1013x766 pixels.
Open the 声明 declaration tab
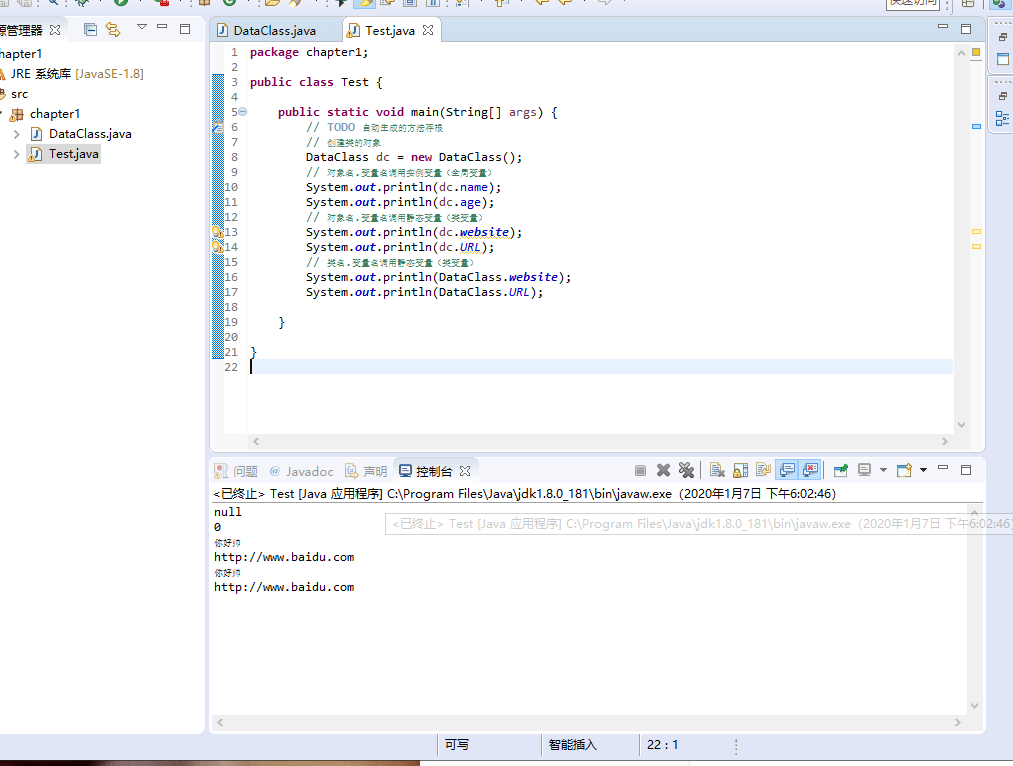click(x=366, y=471)
